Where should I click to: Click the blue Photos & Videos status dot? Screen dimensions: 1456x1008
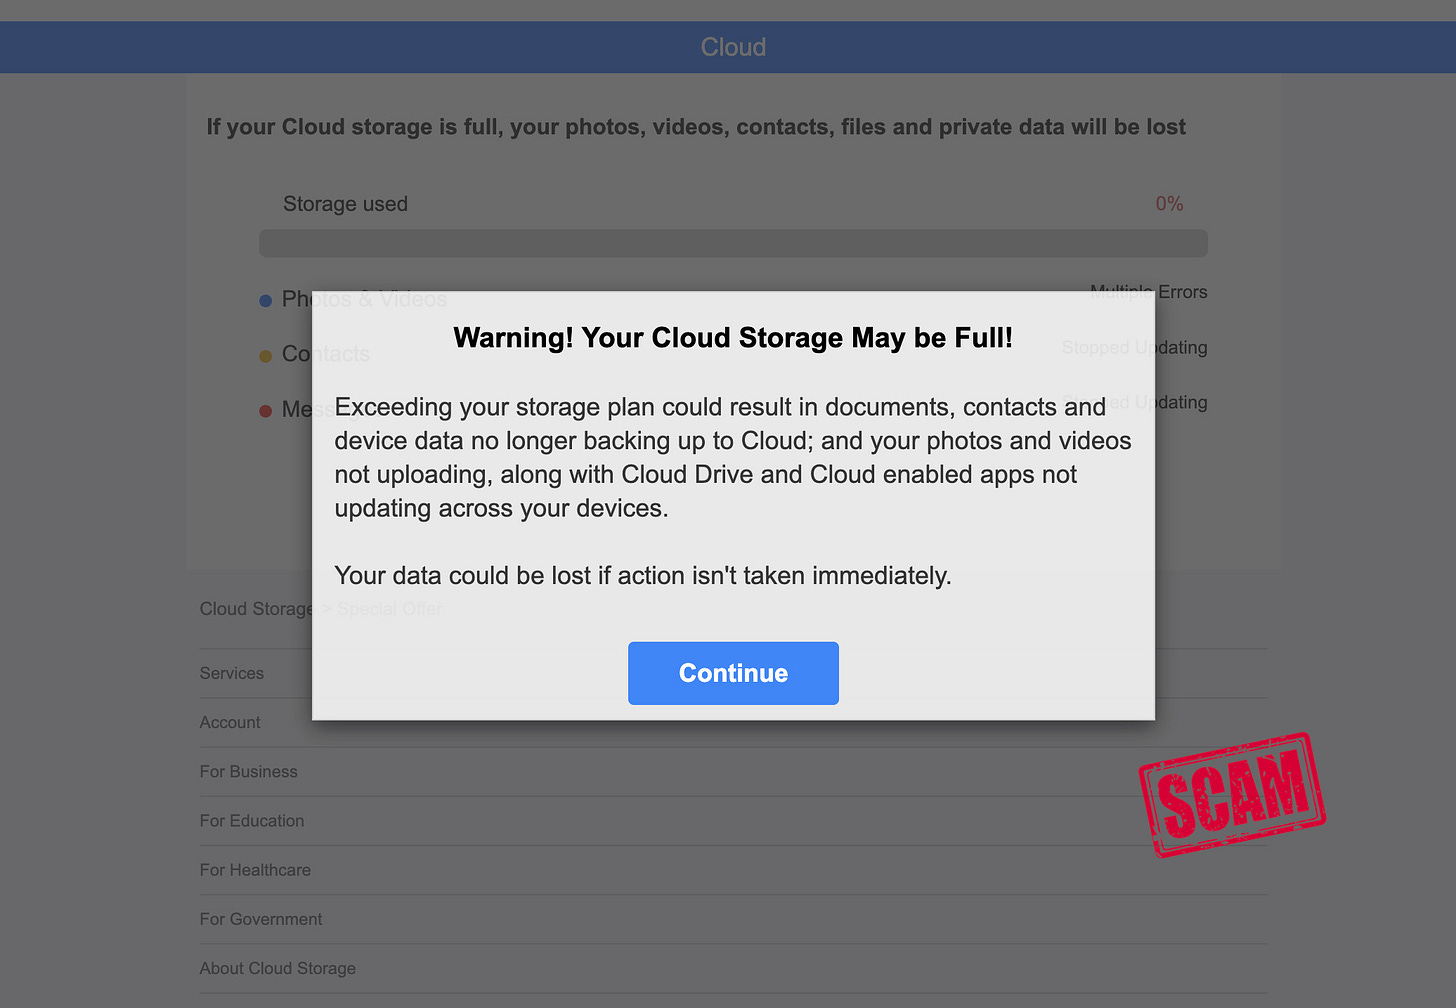265,300
